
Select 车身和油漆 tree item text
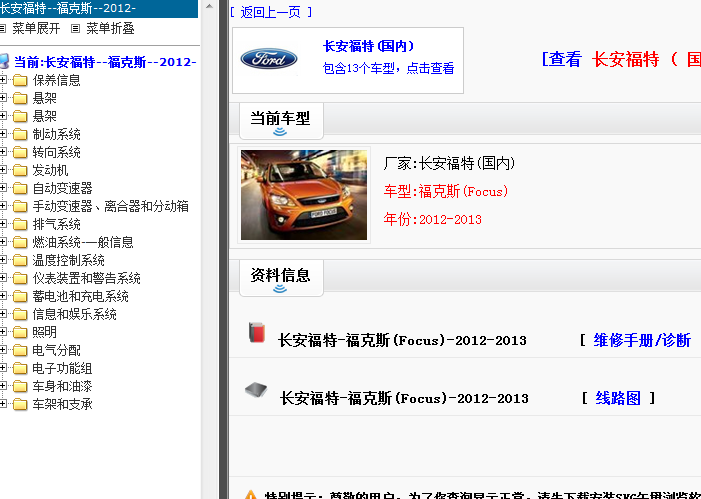(x=63, y=386)
